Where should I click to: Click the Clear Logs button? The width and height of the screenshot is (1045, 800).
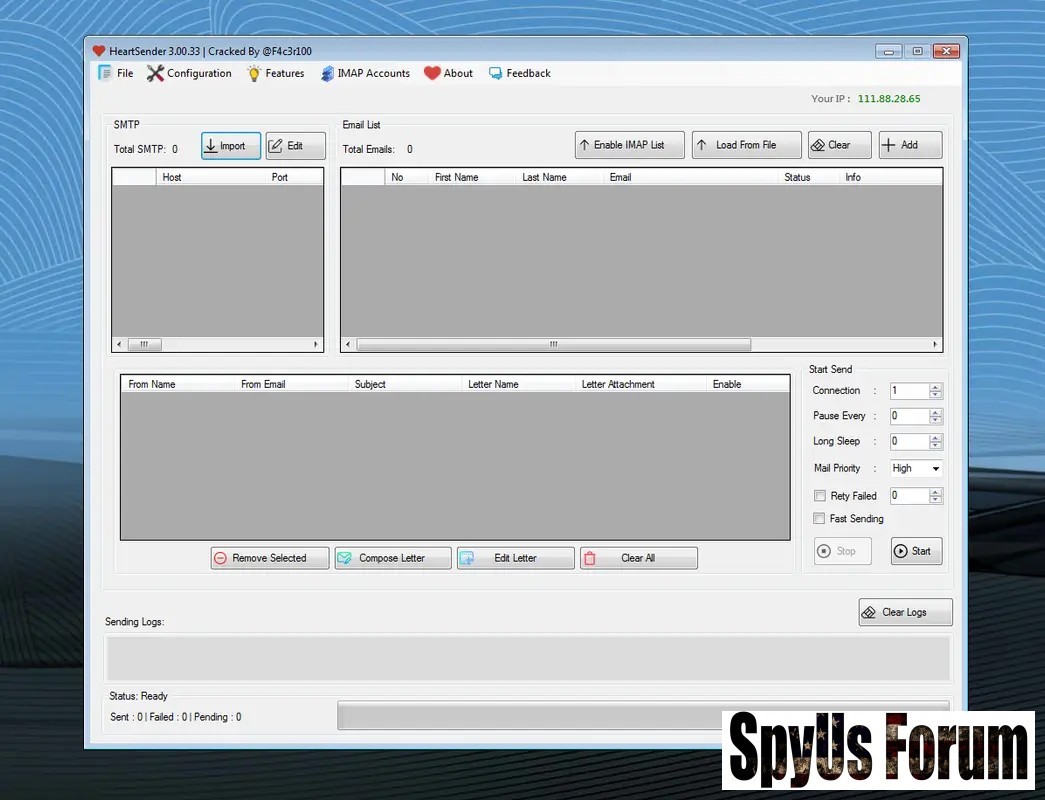pyautogui.click(x=905, y=612)
